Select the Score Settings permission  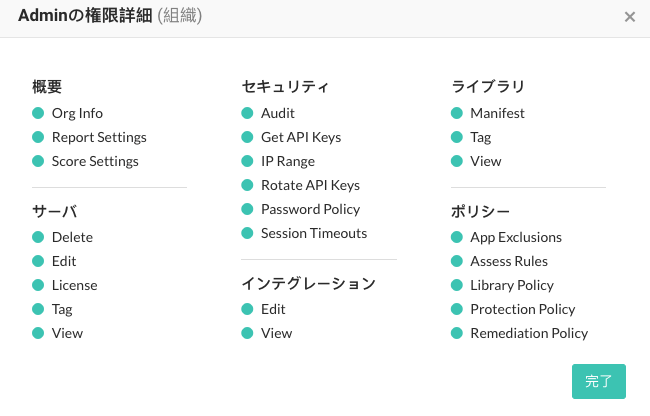(95, 161)
